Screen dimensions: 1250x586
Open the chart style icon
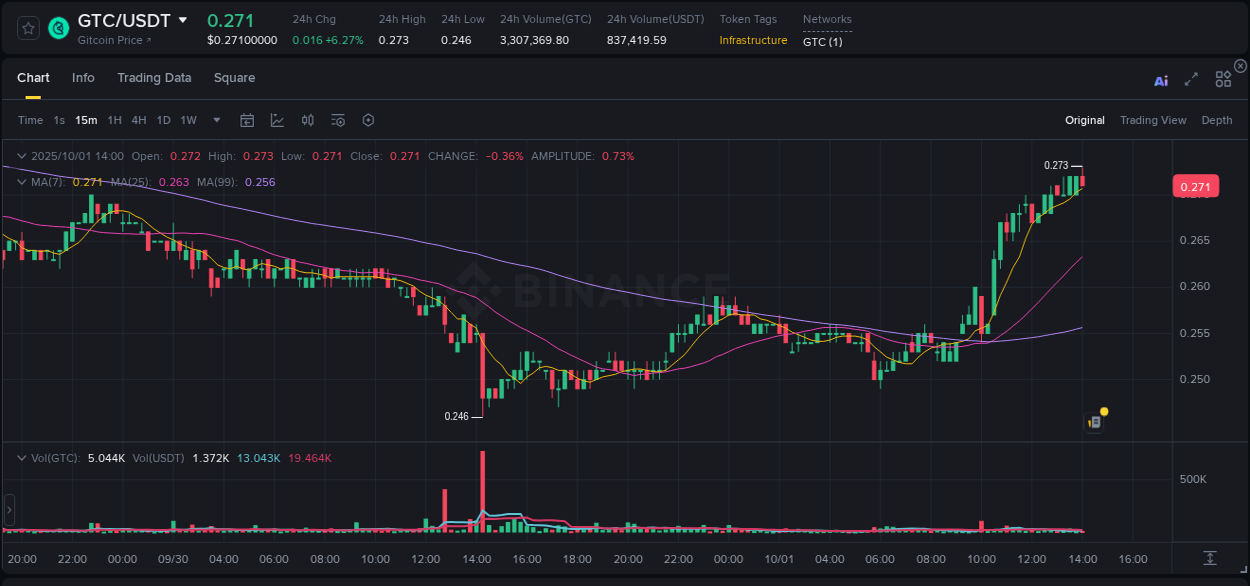tap(277, 120)
